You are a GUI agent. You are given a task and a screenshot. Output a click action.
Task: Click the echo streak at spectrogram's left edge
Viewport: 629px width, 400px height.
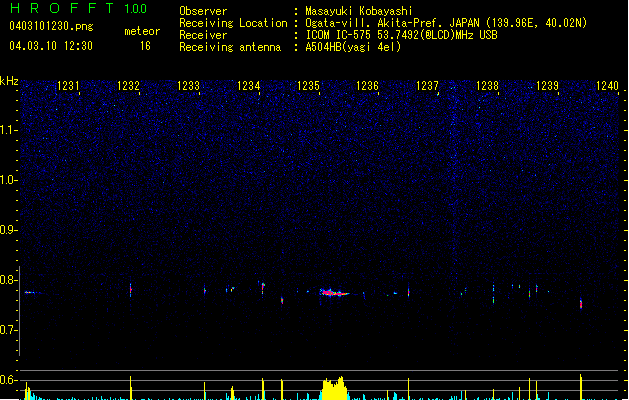click(31, 292)
